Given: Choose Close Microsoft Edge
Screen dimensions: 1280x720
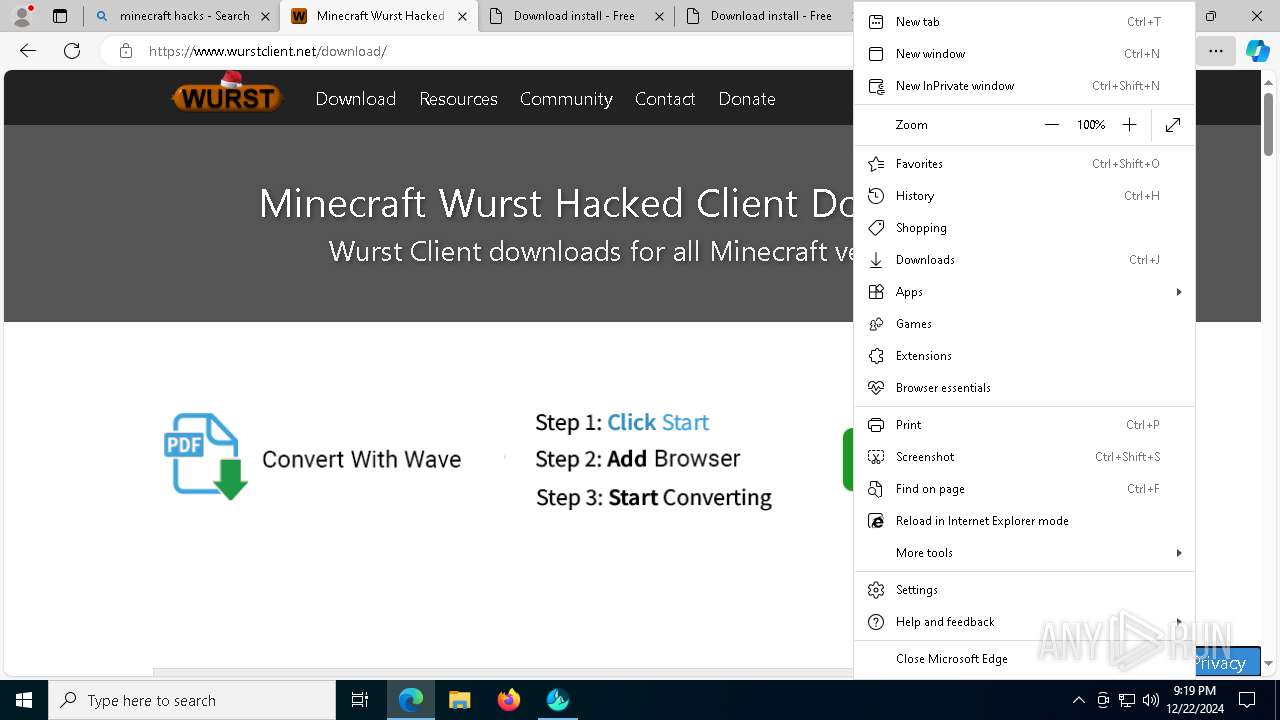Looking at the screenshot, I should (x=1024, y=659).
